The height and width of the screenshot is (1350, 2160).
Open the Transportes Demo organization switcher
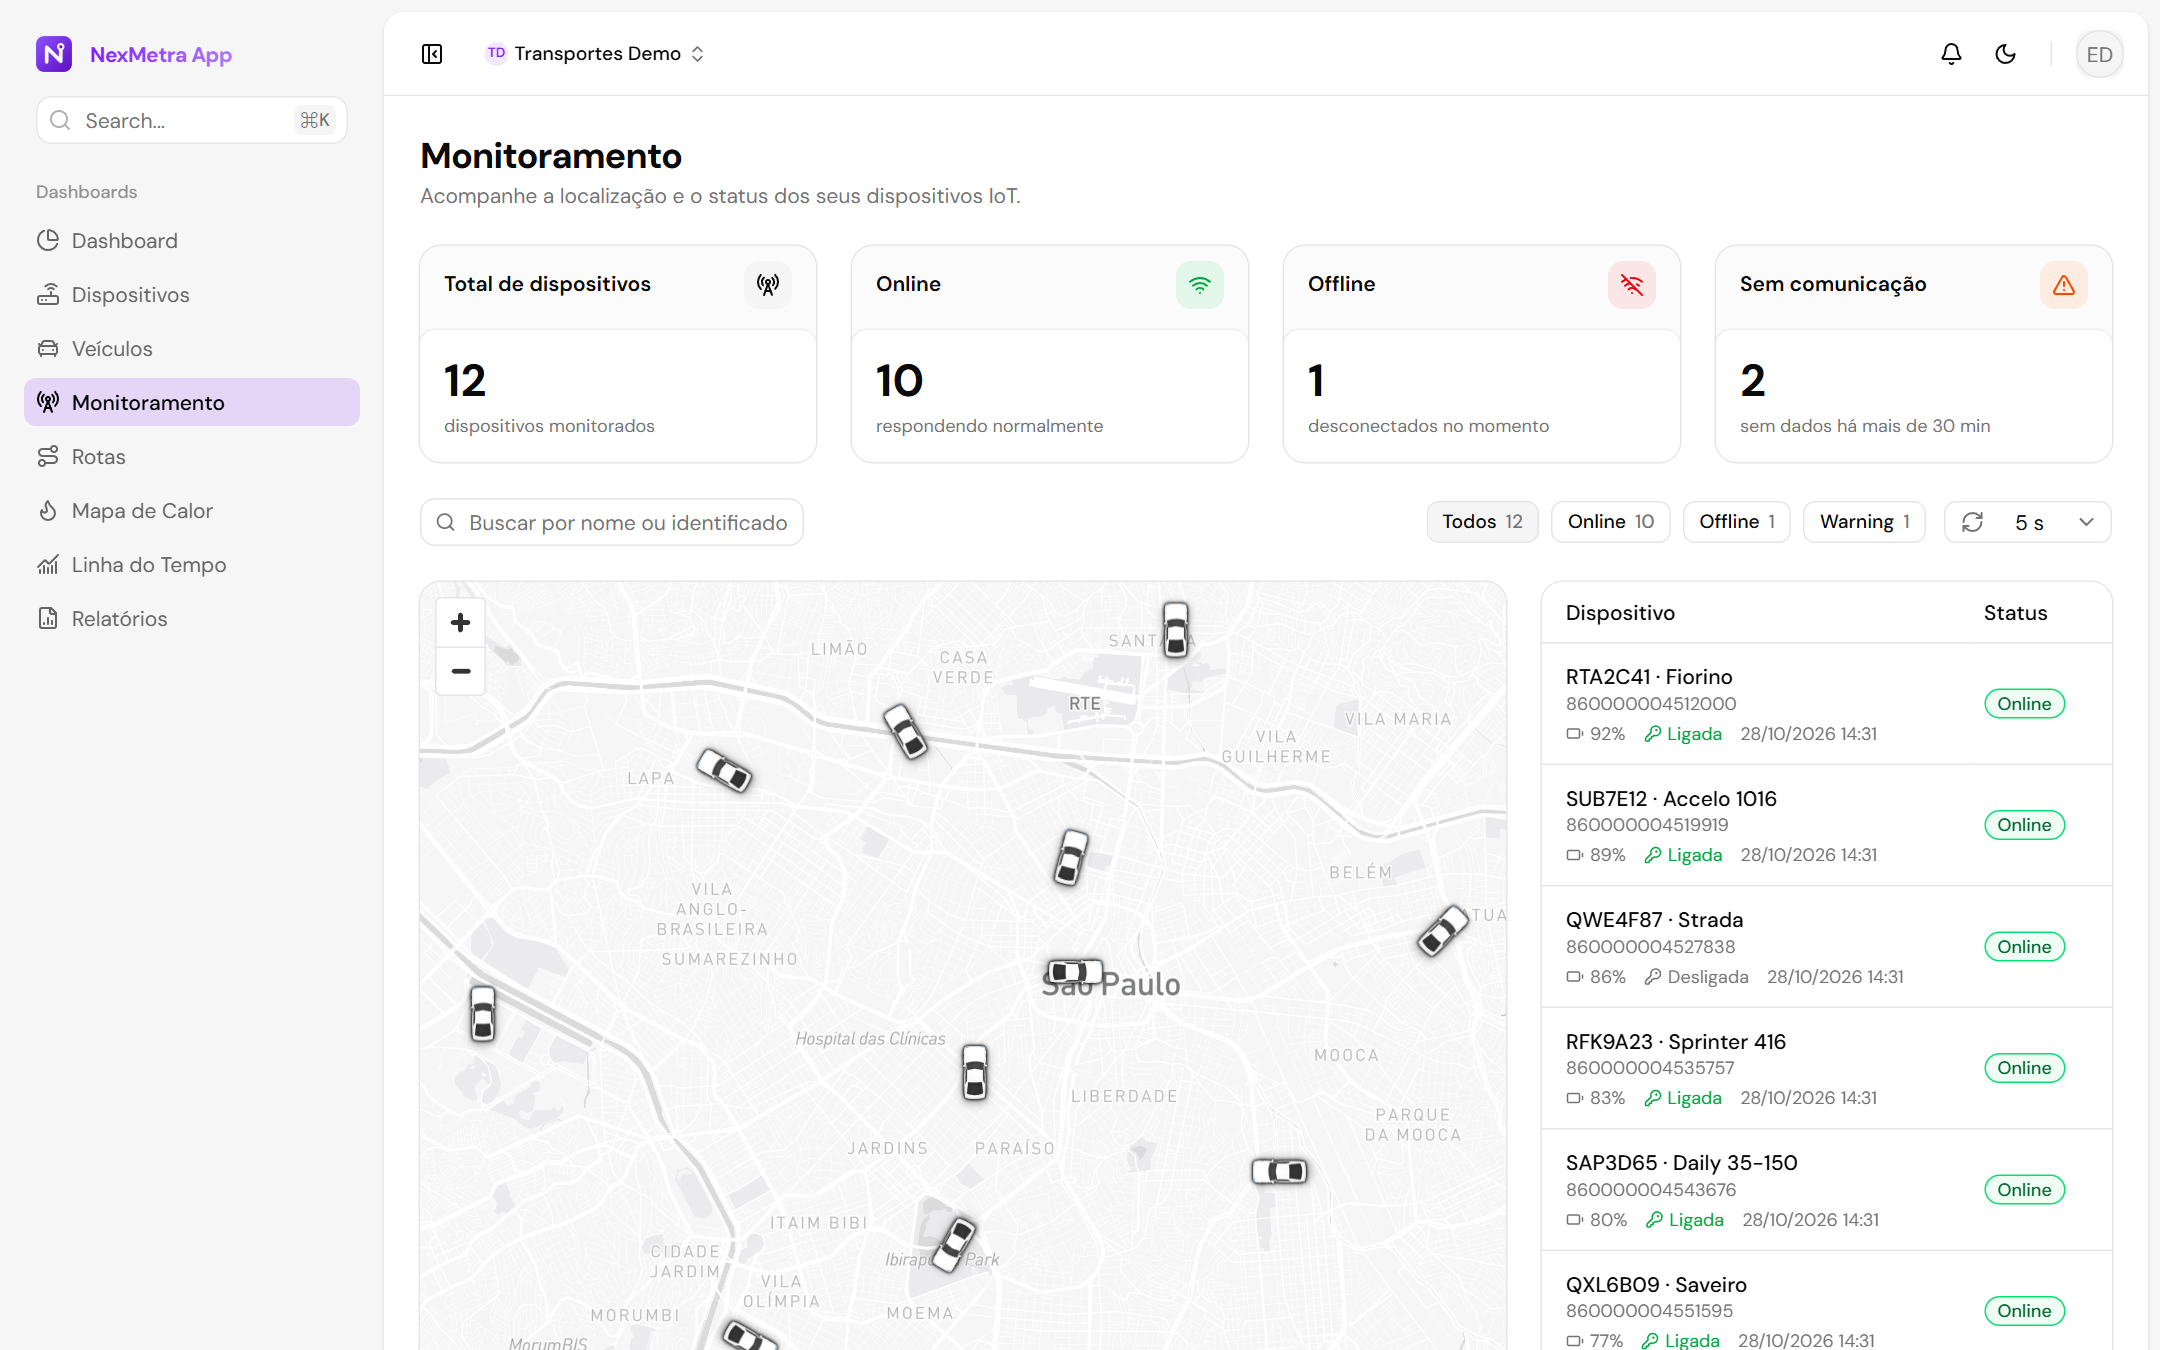tap(596, 54)
